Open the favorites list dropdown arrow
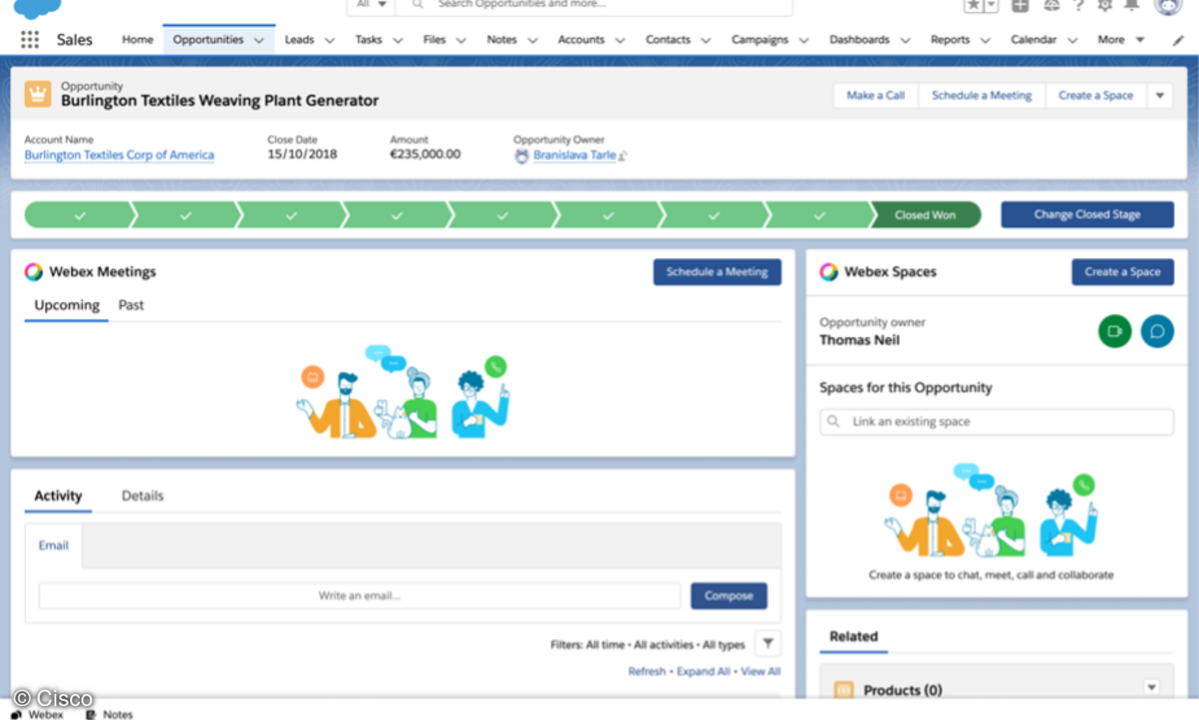This screenshot has width=1199, height=720. 991,5
